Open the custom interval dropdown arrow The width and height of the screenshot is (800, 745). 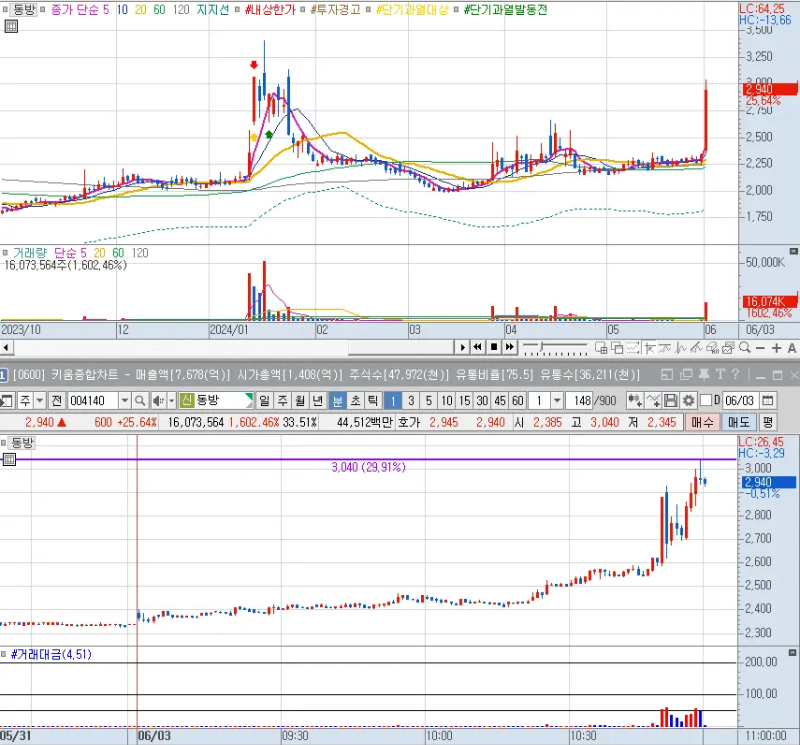pos(557,401)
